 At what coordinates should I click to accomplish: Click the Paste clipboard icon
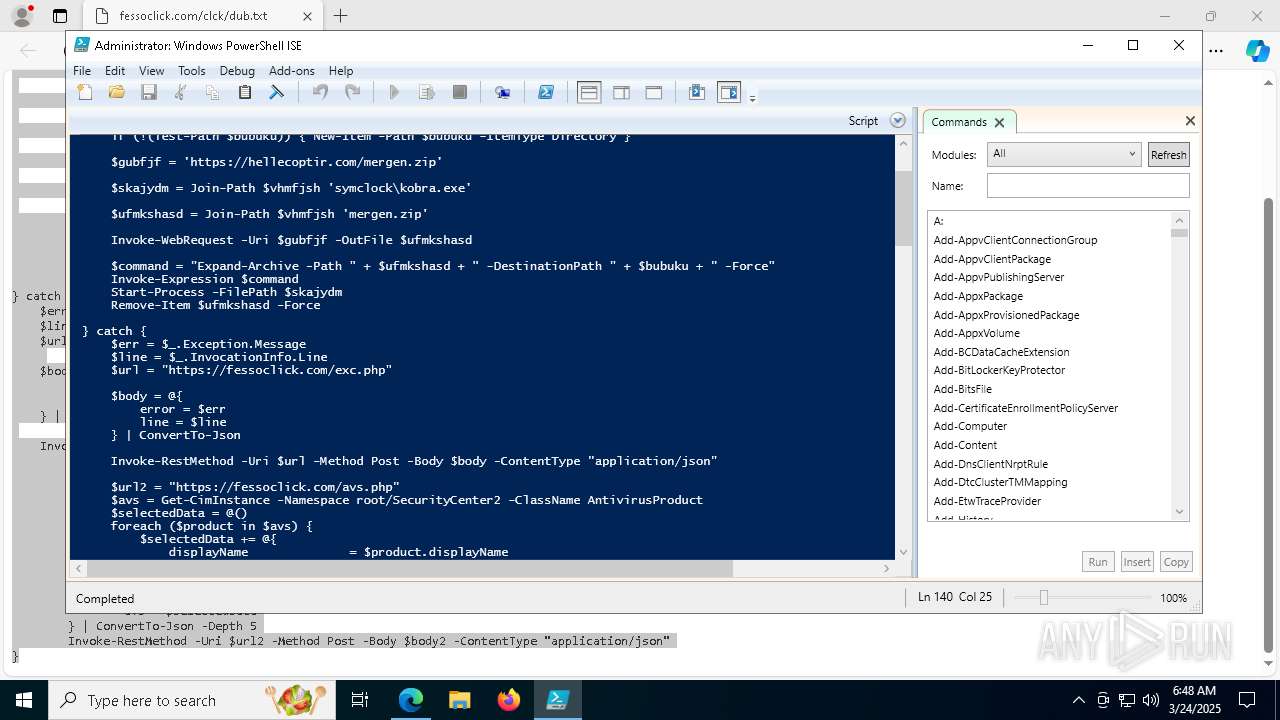[x=244, y=93]
